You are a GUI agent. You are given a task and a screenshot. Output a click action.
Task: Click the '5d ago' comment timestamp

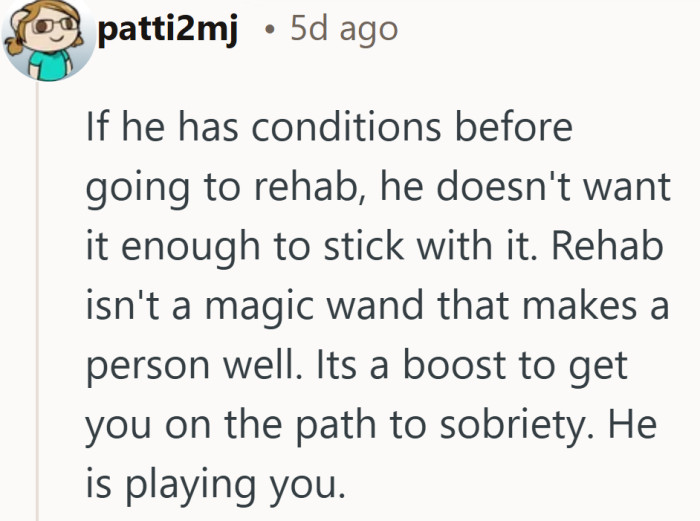[344, 29]
